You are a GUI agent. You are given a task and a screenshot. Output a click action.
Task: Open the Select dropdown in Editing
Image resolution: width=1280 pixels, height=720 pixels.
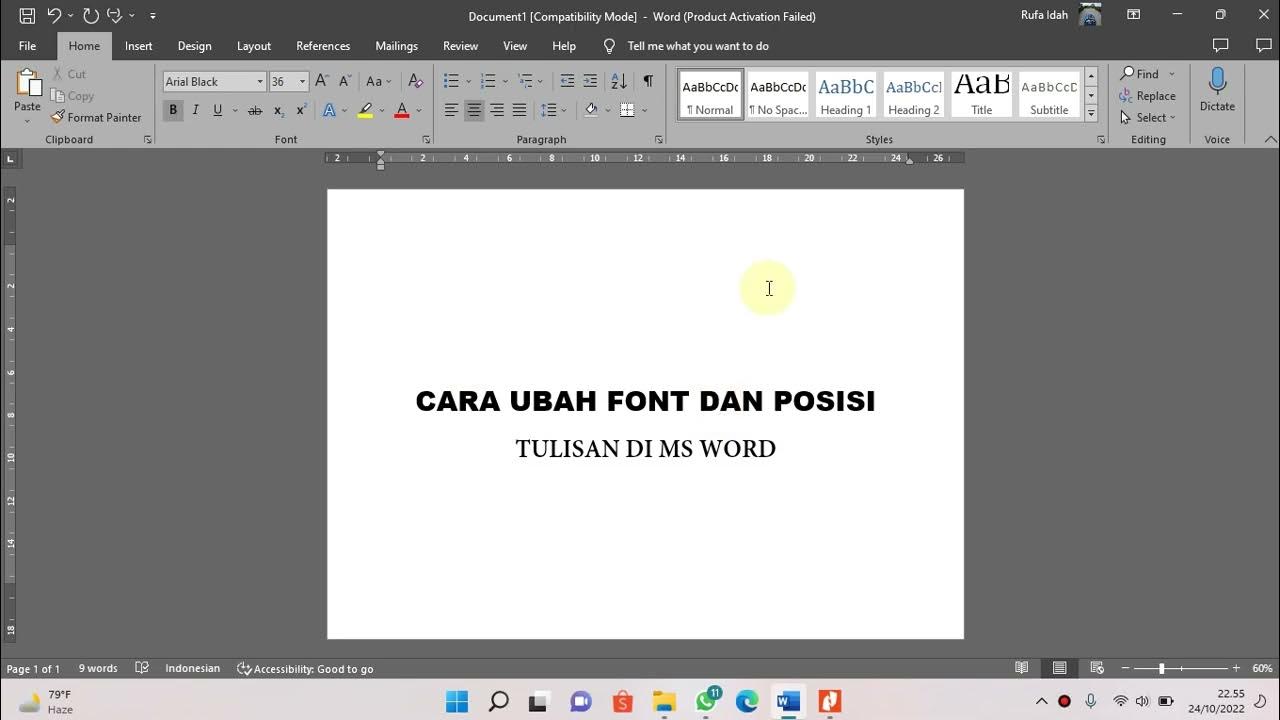pyautogui.click(x=1147, y=117)
